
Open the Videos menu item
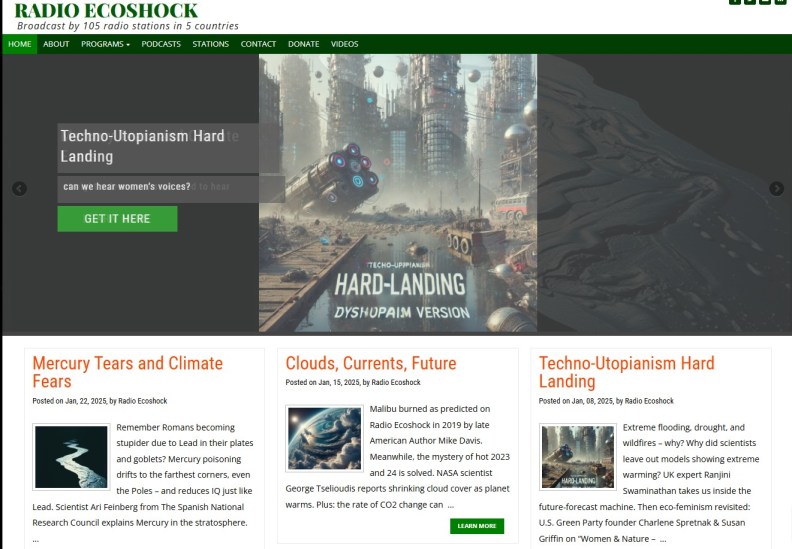344,44
